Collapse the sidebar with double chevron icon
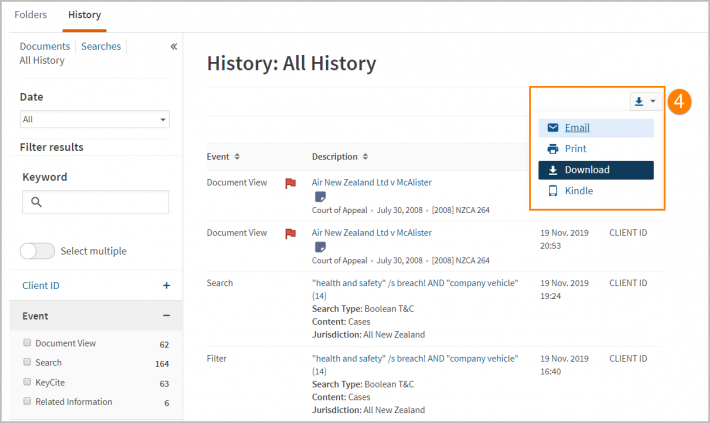 point(173,47)
